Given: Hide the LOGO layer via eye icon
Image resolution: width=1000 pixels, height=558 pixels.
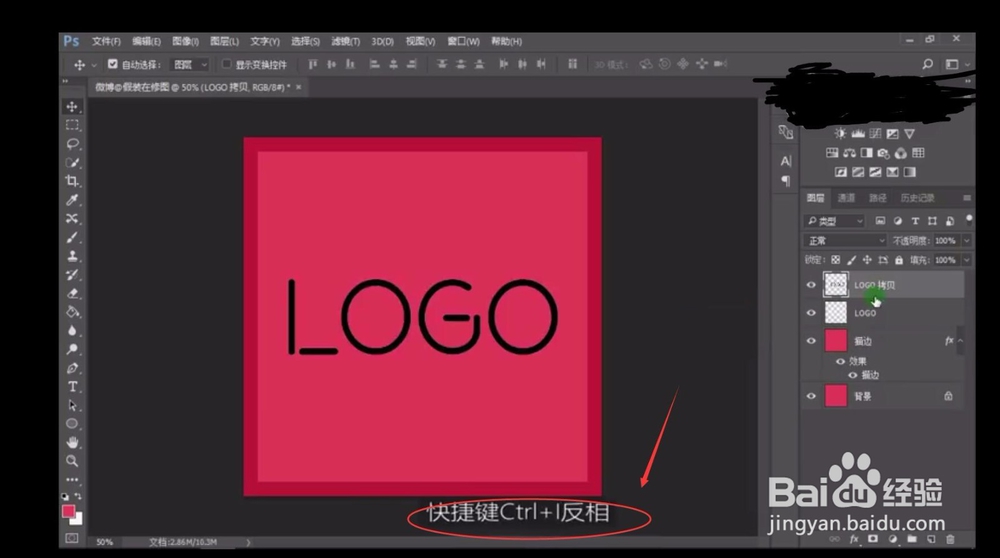Looking at the screenshot, I should coord(811,313).
